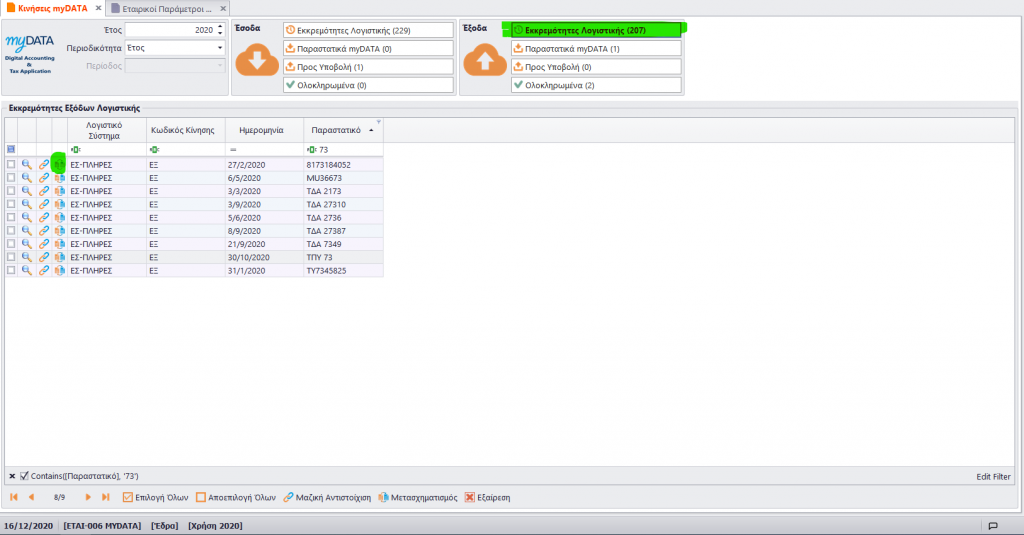The width and height of the screenshot is (1024, 535).
Task: Switch to the Εταιρικοί Παράμετροι tab
Action: [x=167, y=8]
